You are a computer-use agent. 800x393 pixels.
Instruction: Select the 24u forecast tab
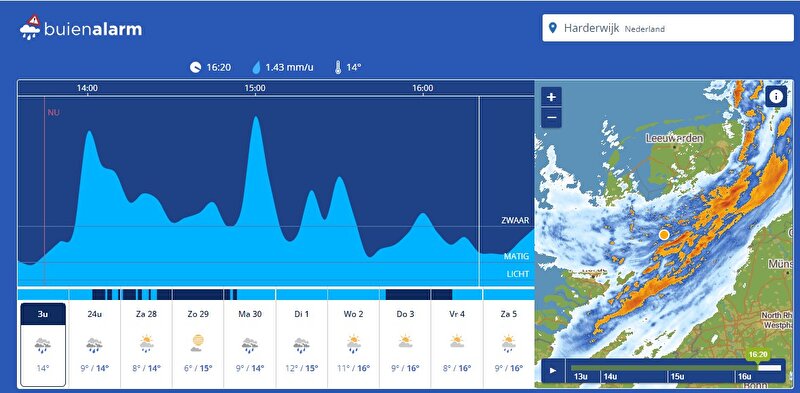click(x=94, y=345)
